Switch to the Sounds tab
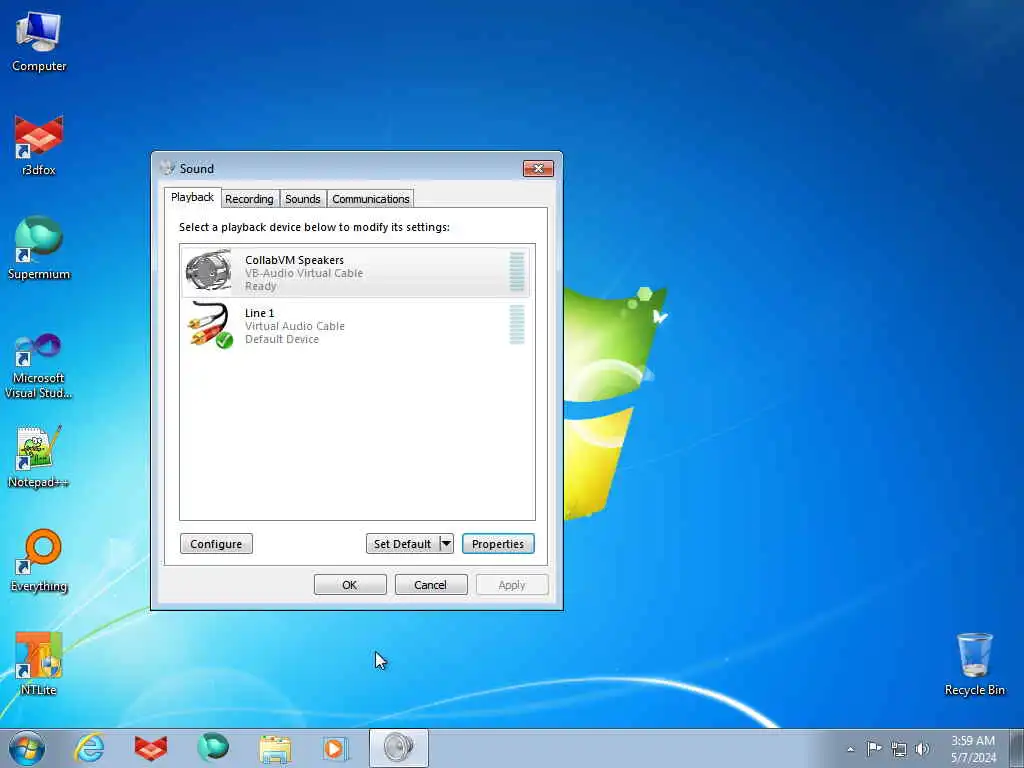Viewport: 1024px width, 768px height. click(x=302, y=199)
